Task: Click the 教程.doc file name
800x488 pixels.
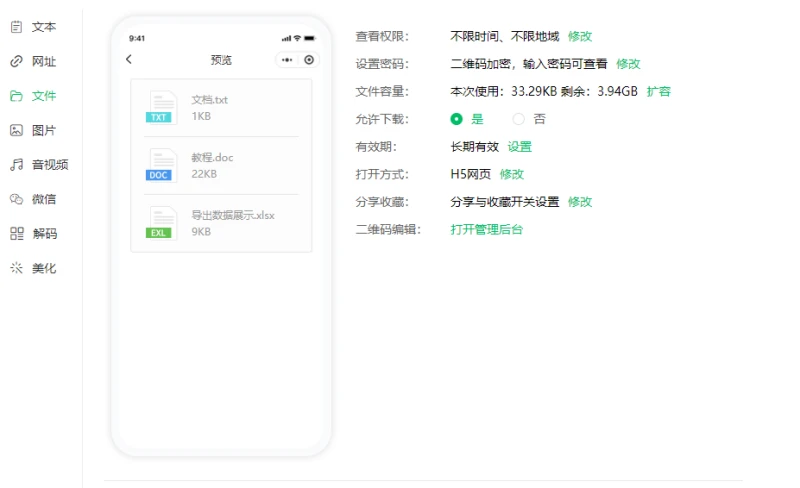Action: coord(212,157)
